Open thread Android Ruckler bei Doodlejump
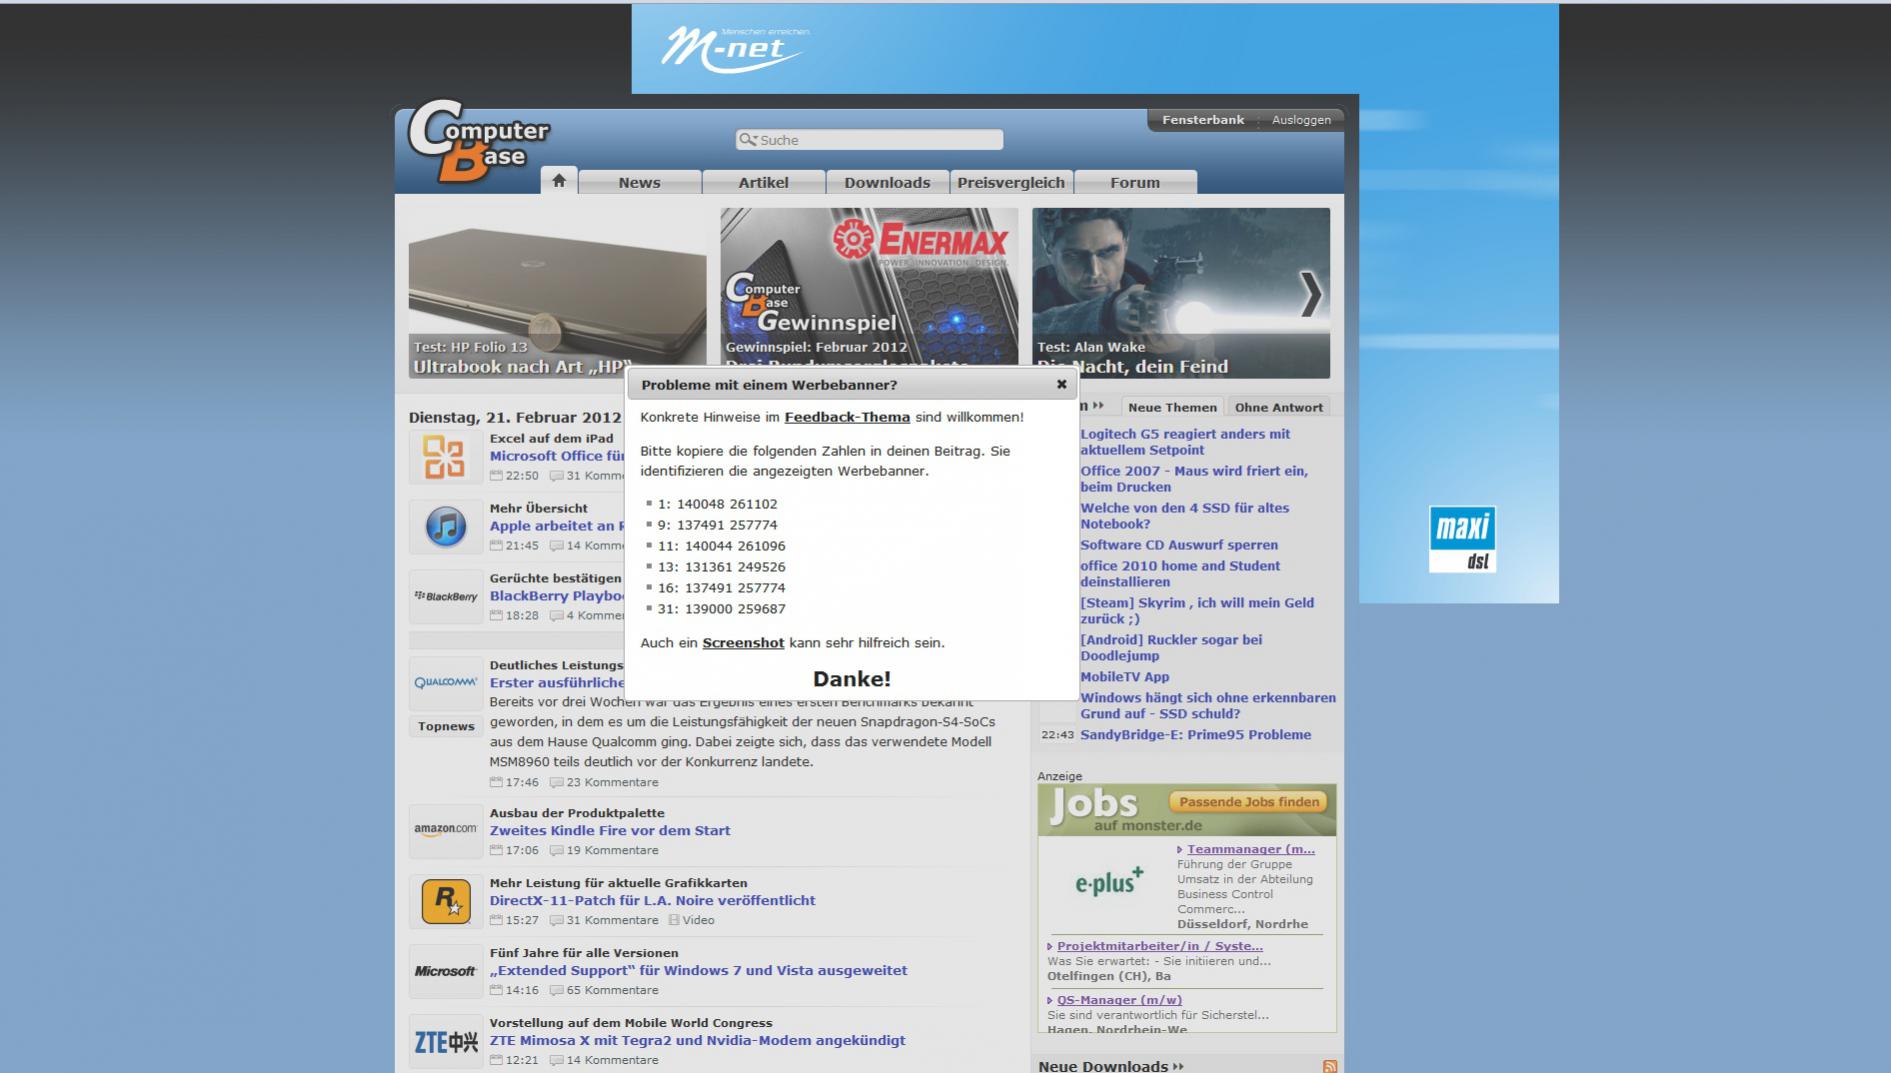This screenshot has width=1891, height=1073. tap(1171, 648)
